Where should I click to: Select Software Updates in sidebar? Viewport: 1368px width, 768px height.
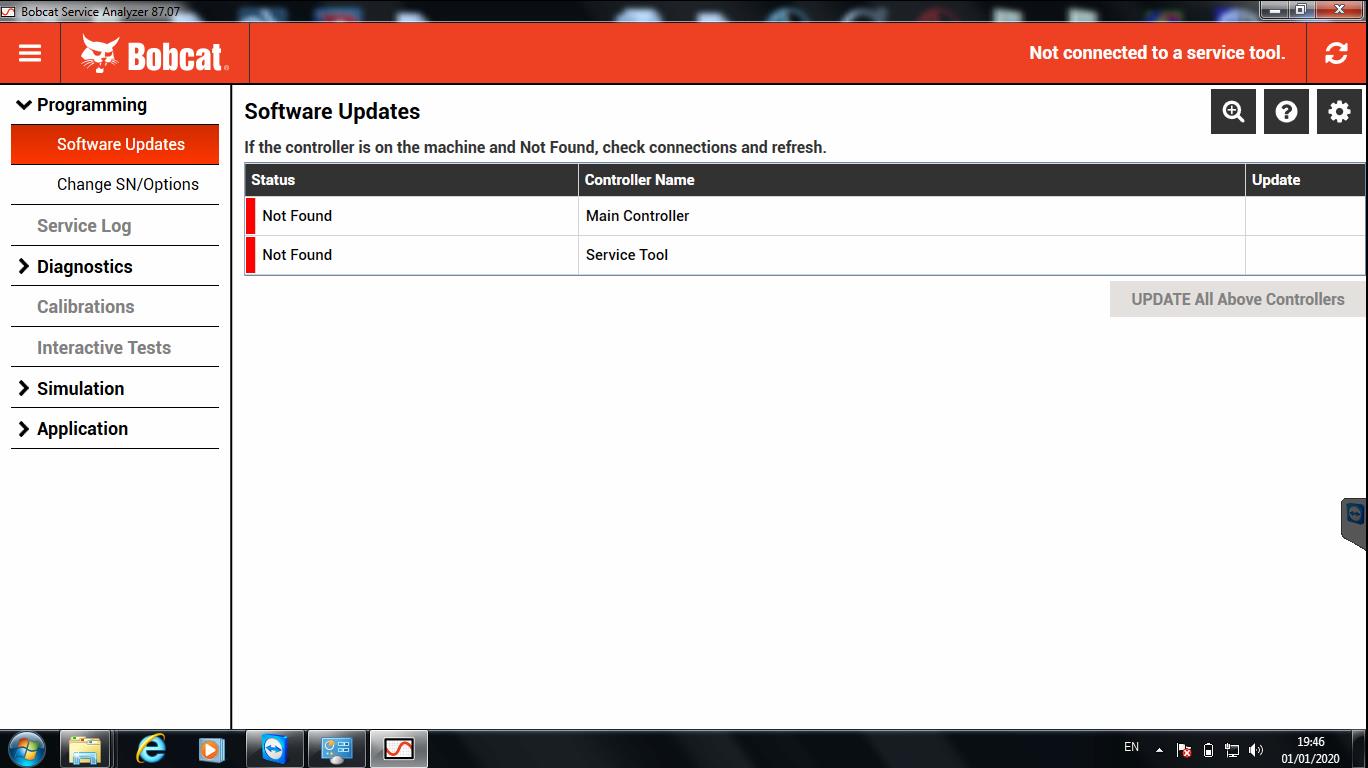115,144
